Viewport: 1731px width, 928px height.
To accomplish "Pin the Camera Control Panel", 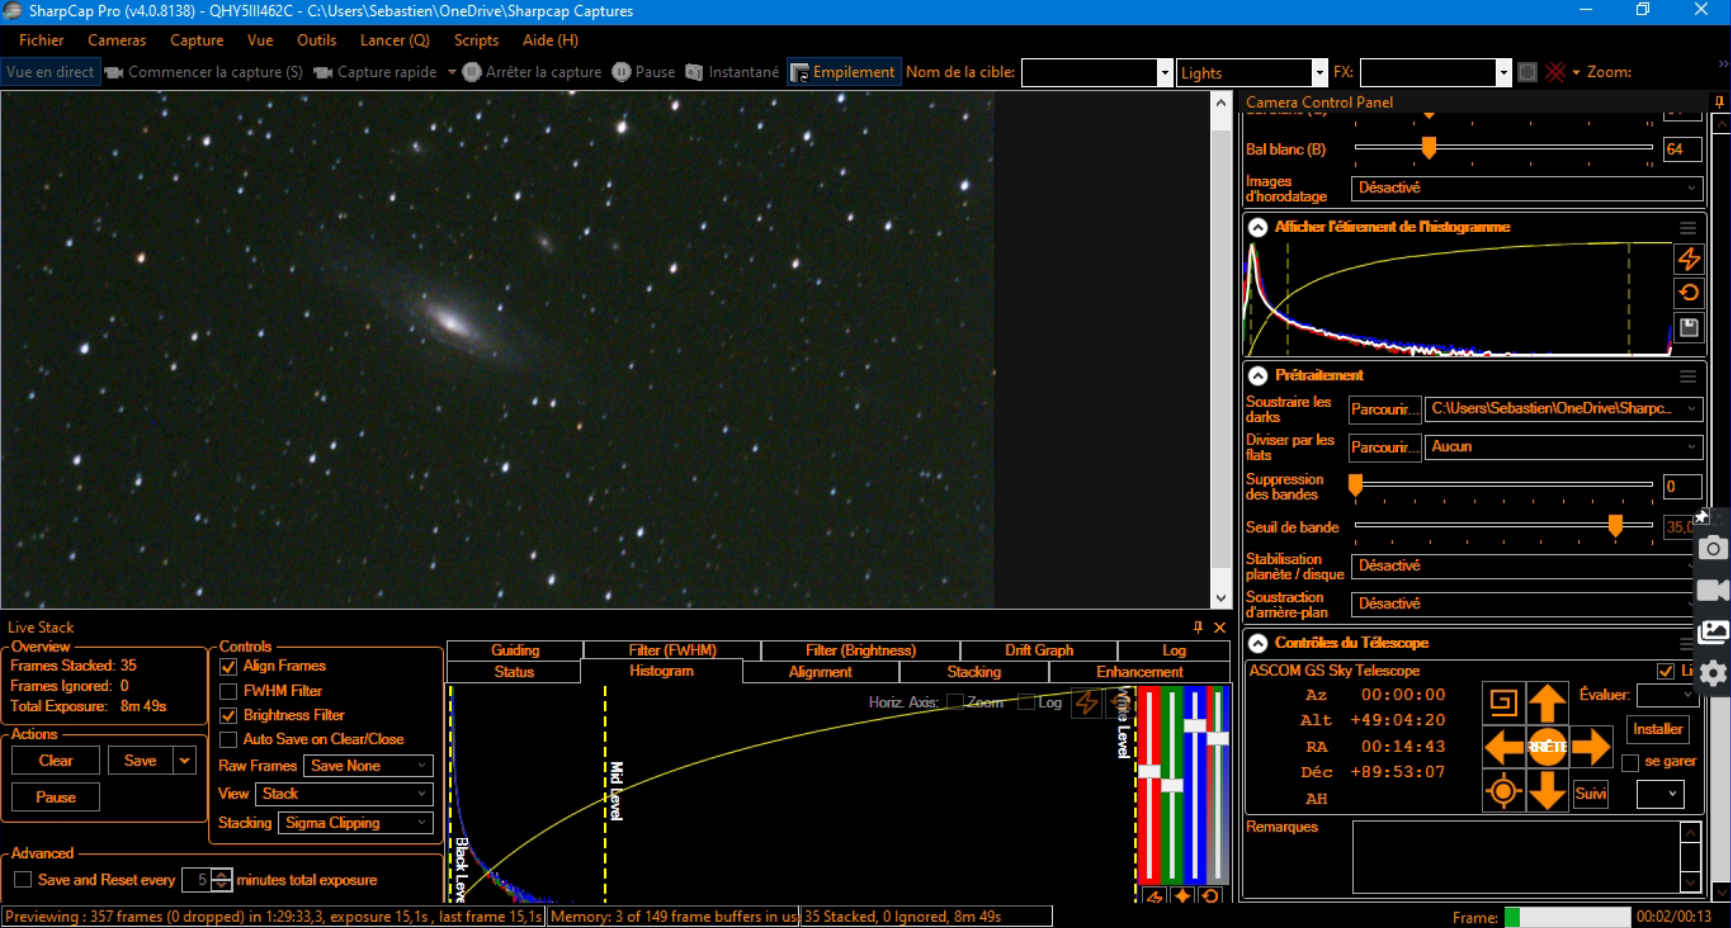I will click(1719, 102).
